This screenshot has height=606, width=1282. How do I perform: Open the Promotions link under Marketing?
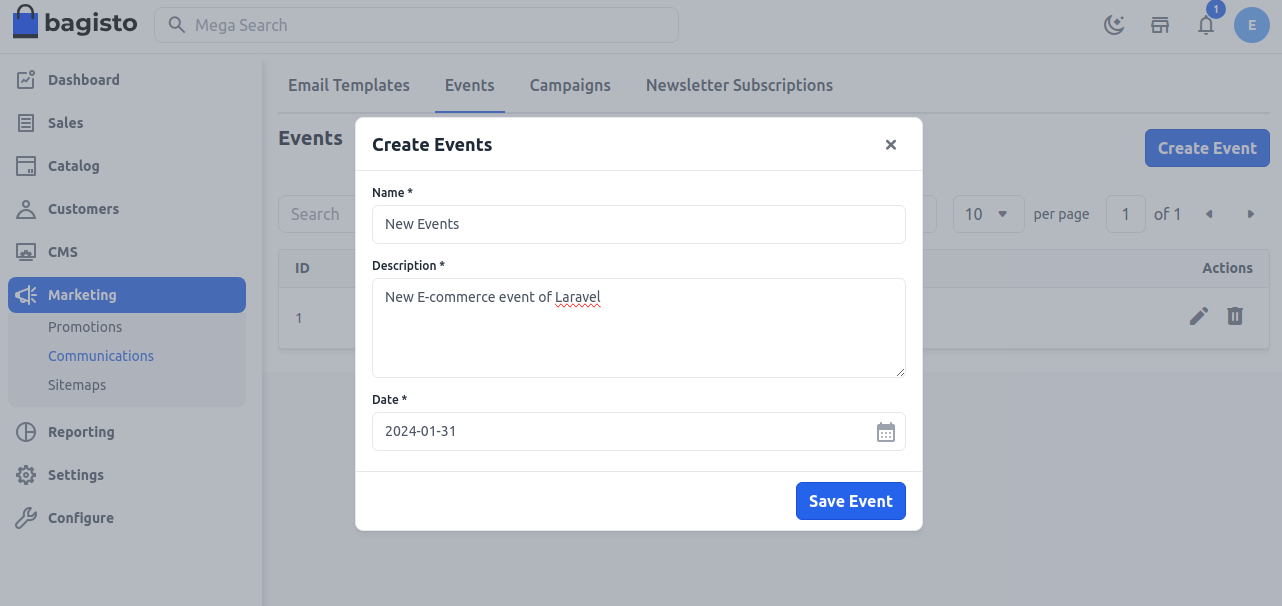click(x=85, y=327)
